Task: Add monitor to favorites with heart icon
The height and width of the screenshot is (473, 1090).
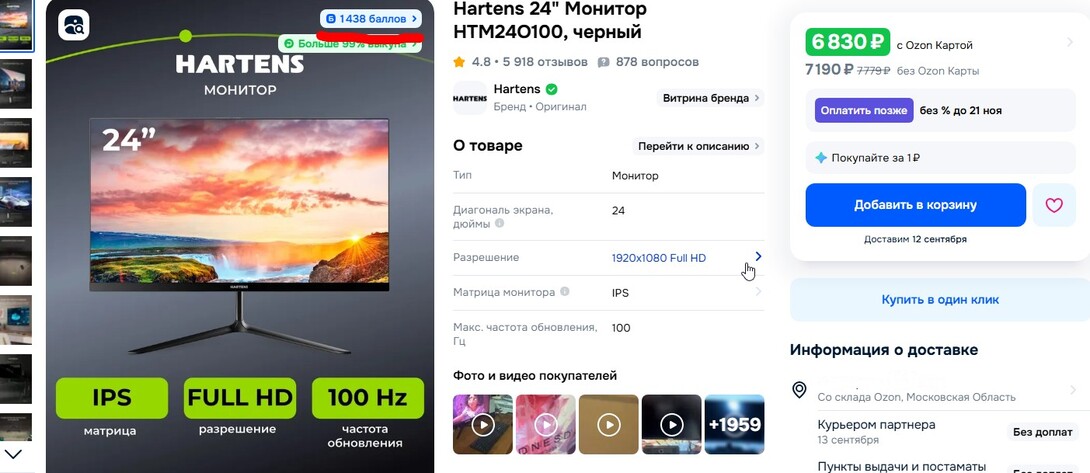Action: click(x=1054, y=205)
